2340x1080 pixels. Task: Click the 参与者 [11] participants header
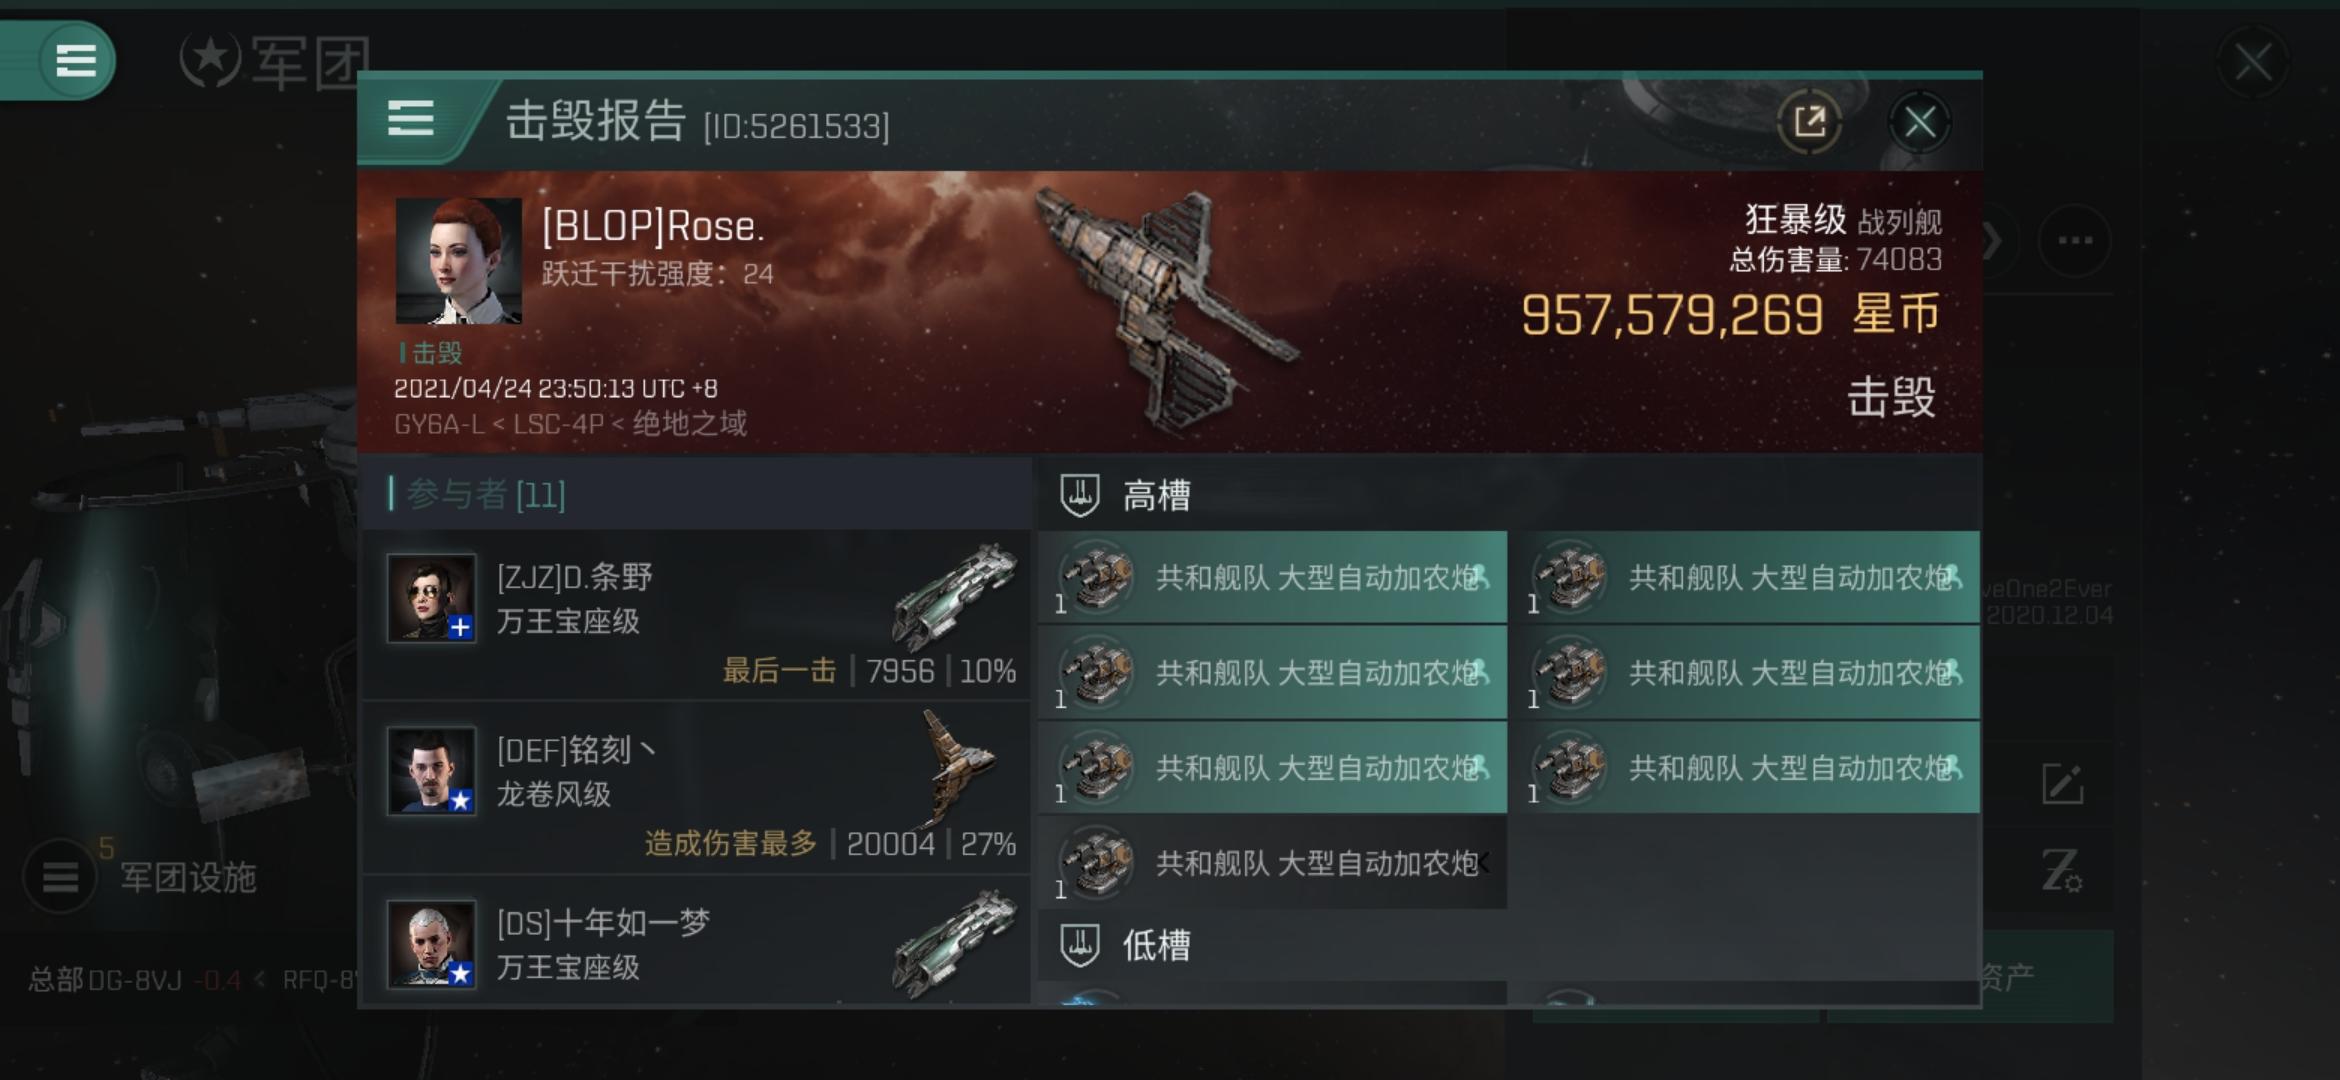[x=487, y=494]
